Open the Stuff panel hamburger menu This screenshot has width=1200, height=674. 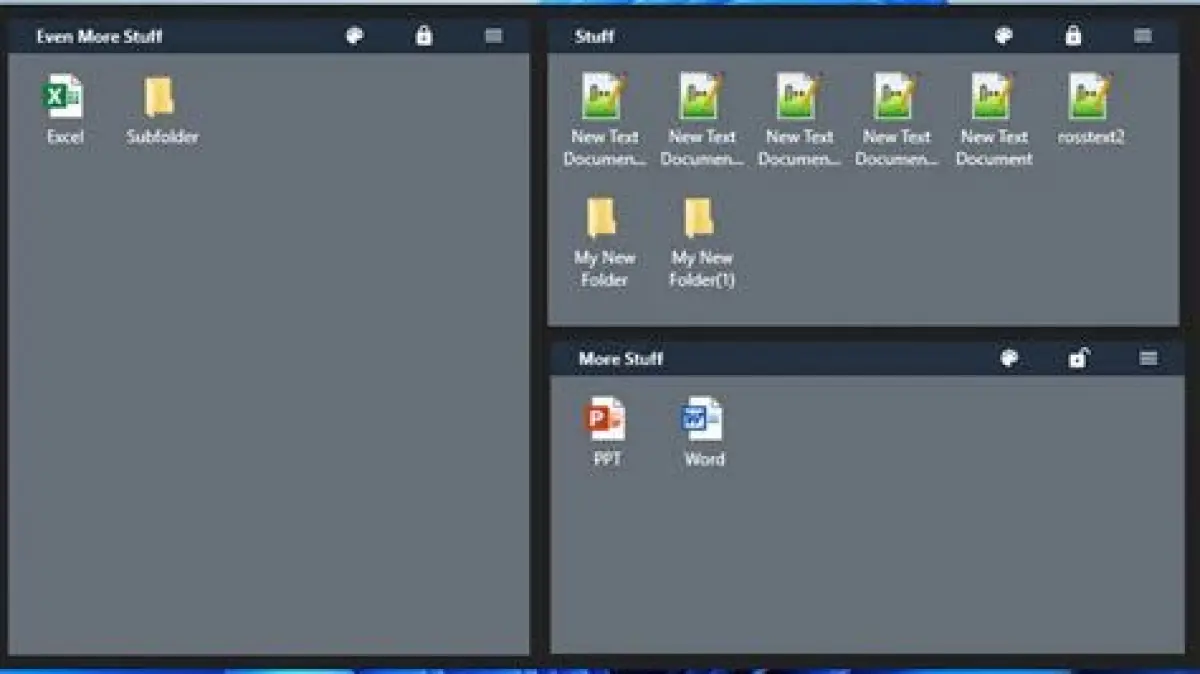[1143, 36]
